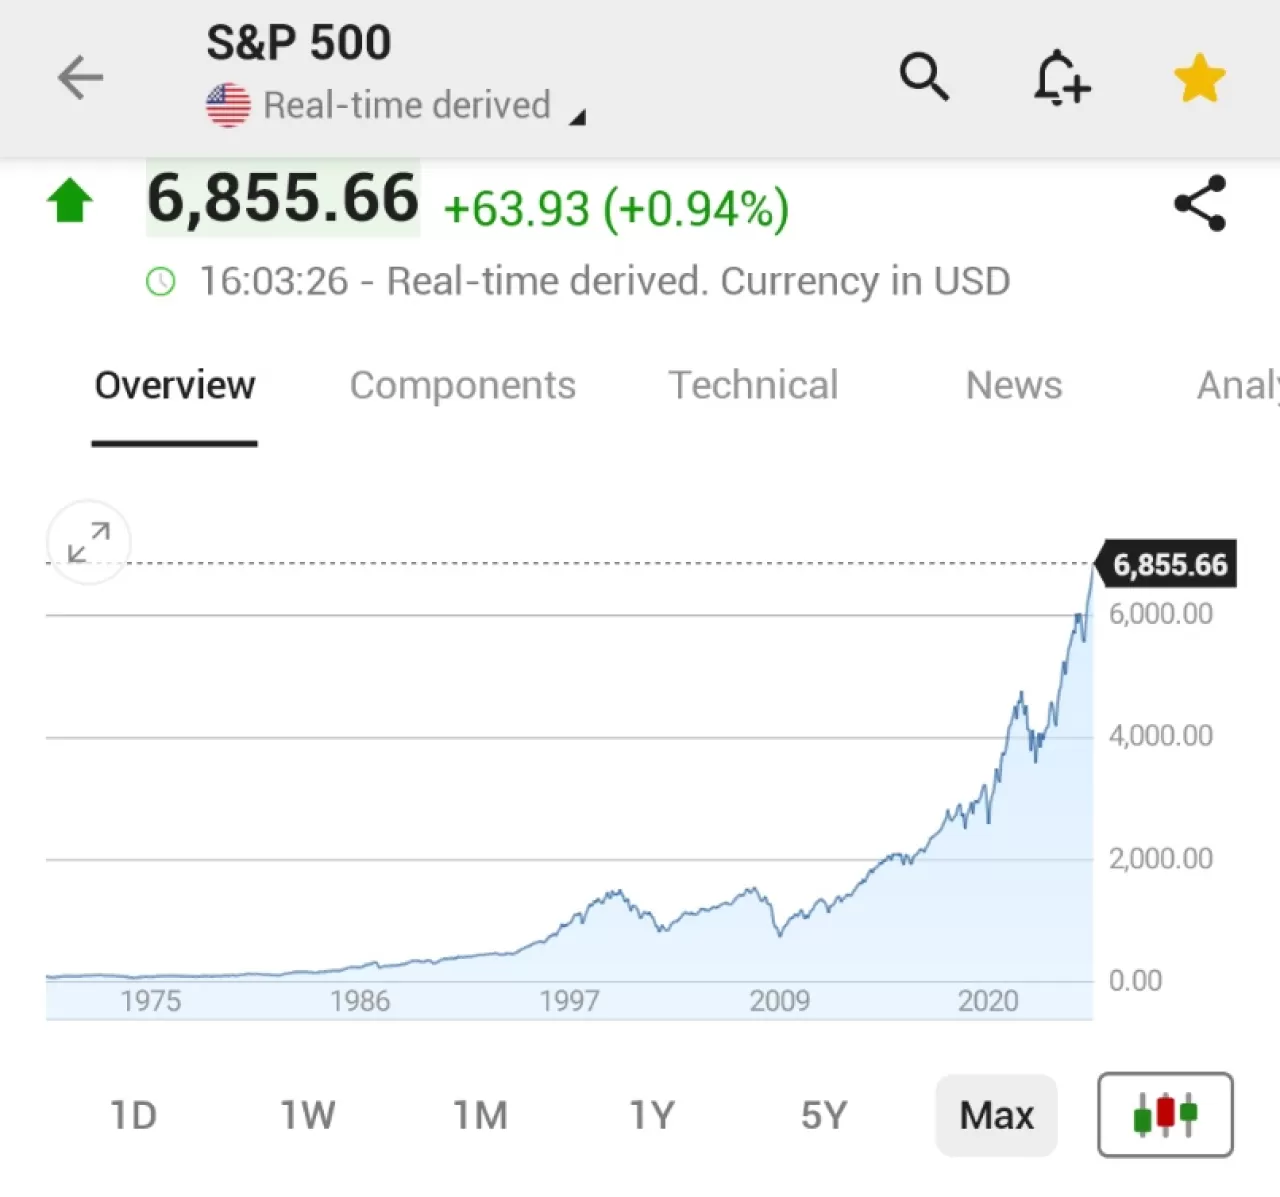1280x1197 pixels.
Task: Open the search icon
Action: (923, 77)
